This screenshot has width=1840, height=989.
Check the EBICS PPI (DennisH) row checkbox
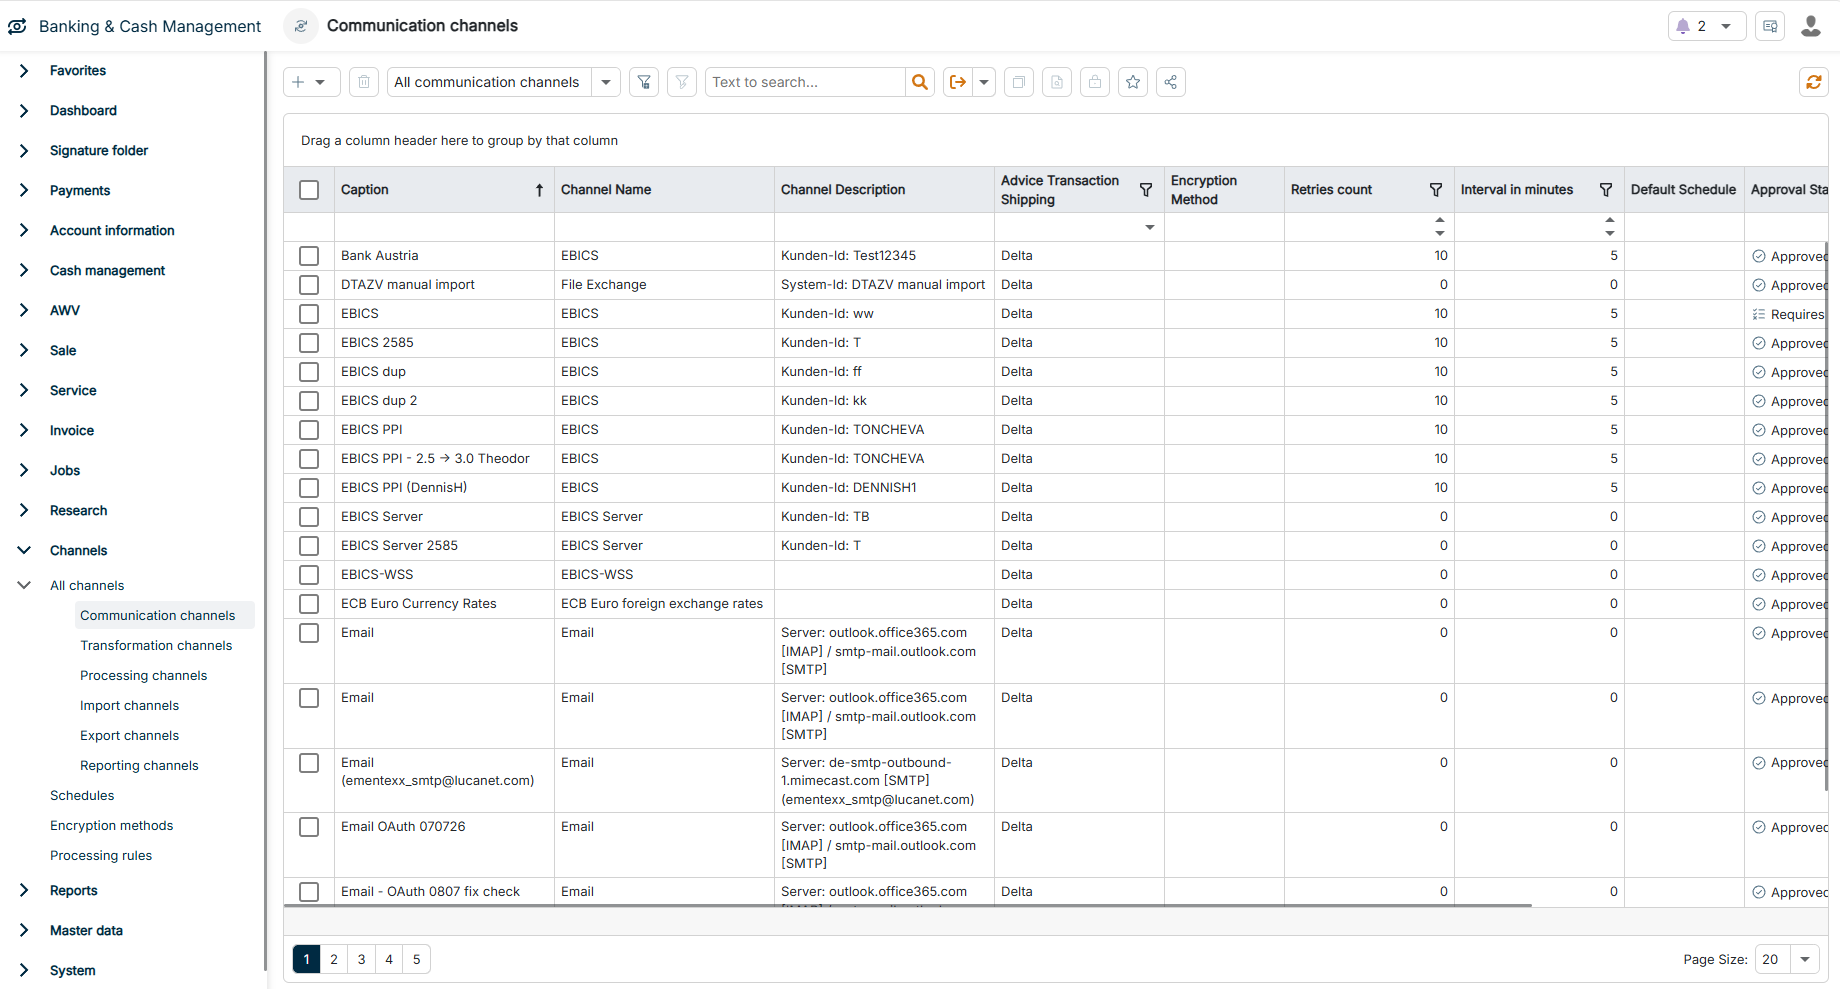point(309,488)
